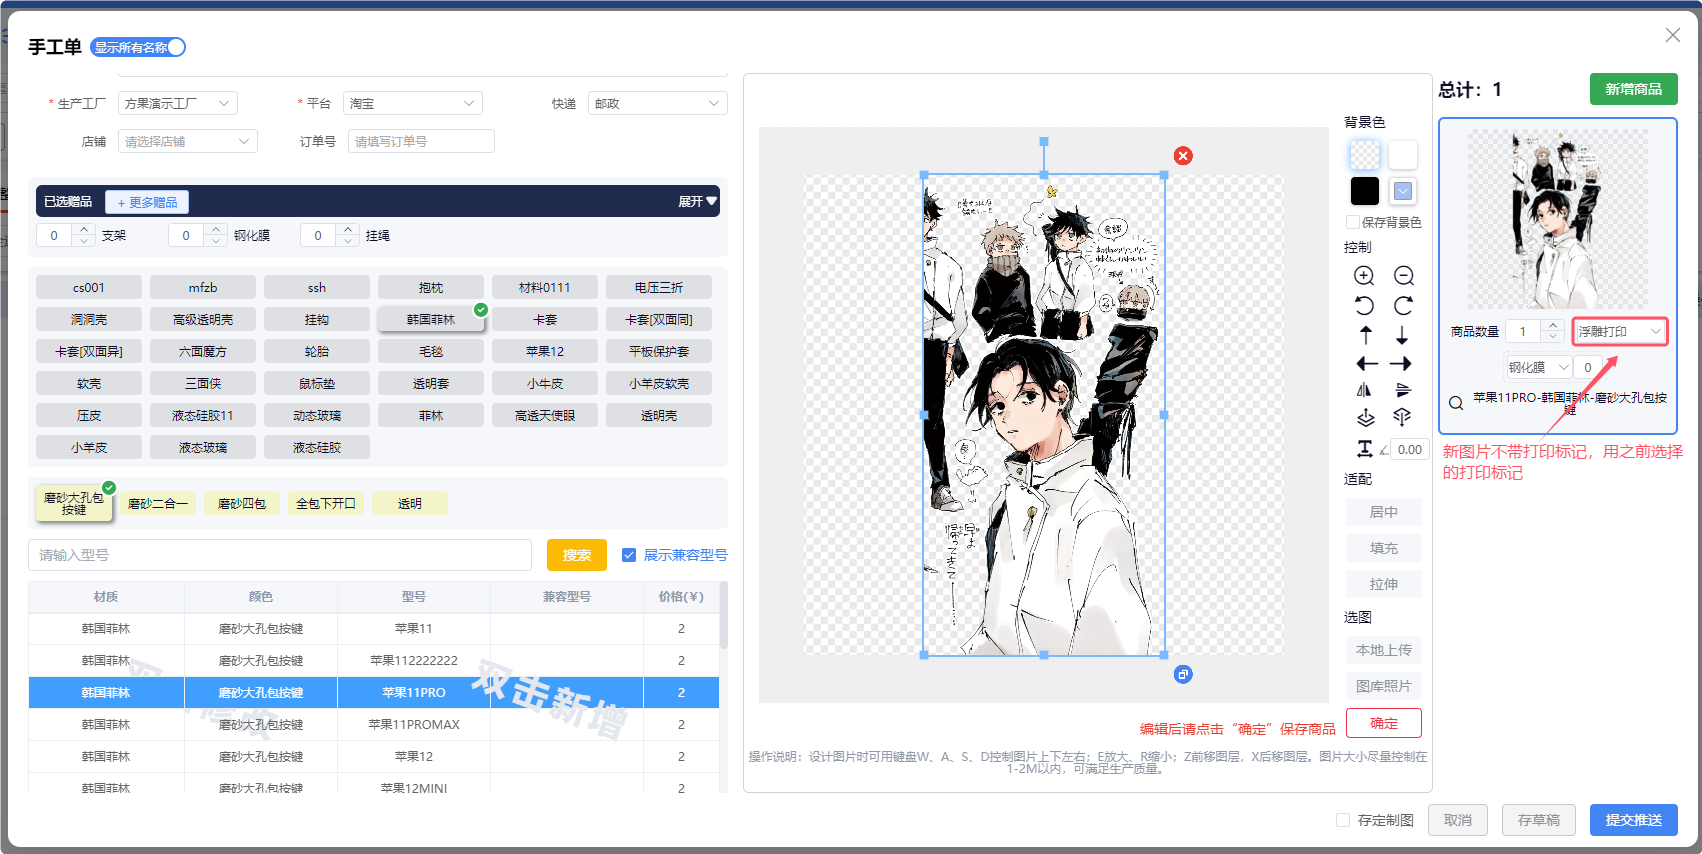Choose the 透明 color tag
The height and width of the screenshot is (854, 1702).
[x=410, y=503]
